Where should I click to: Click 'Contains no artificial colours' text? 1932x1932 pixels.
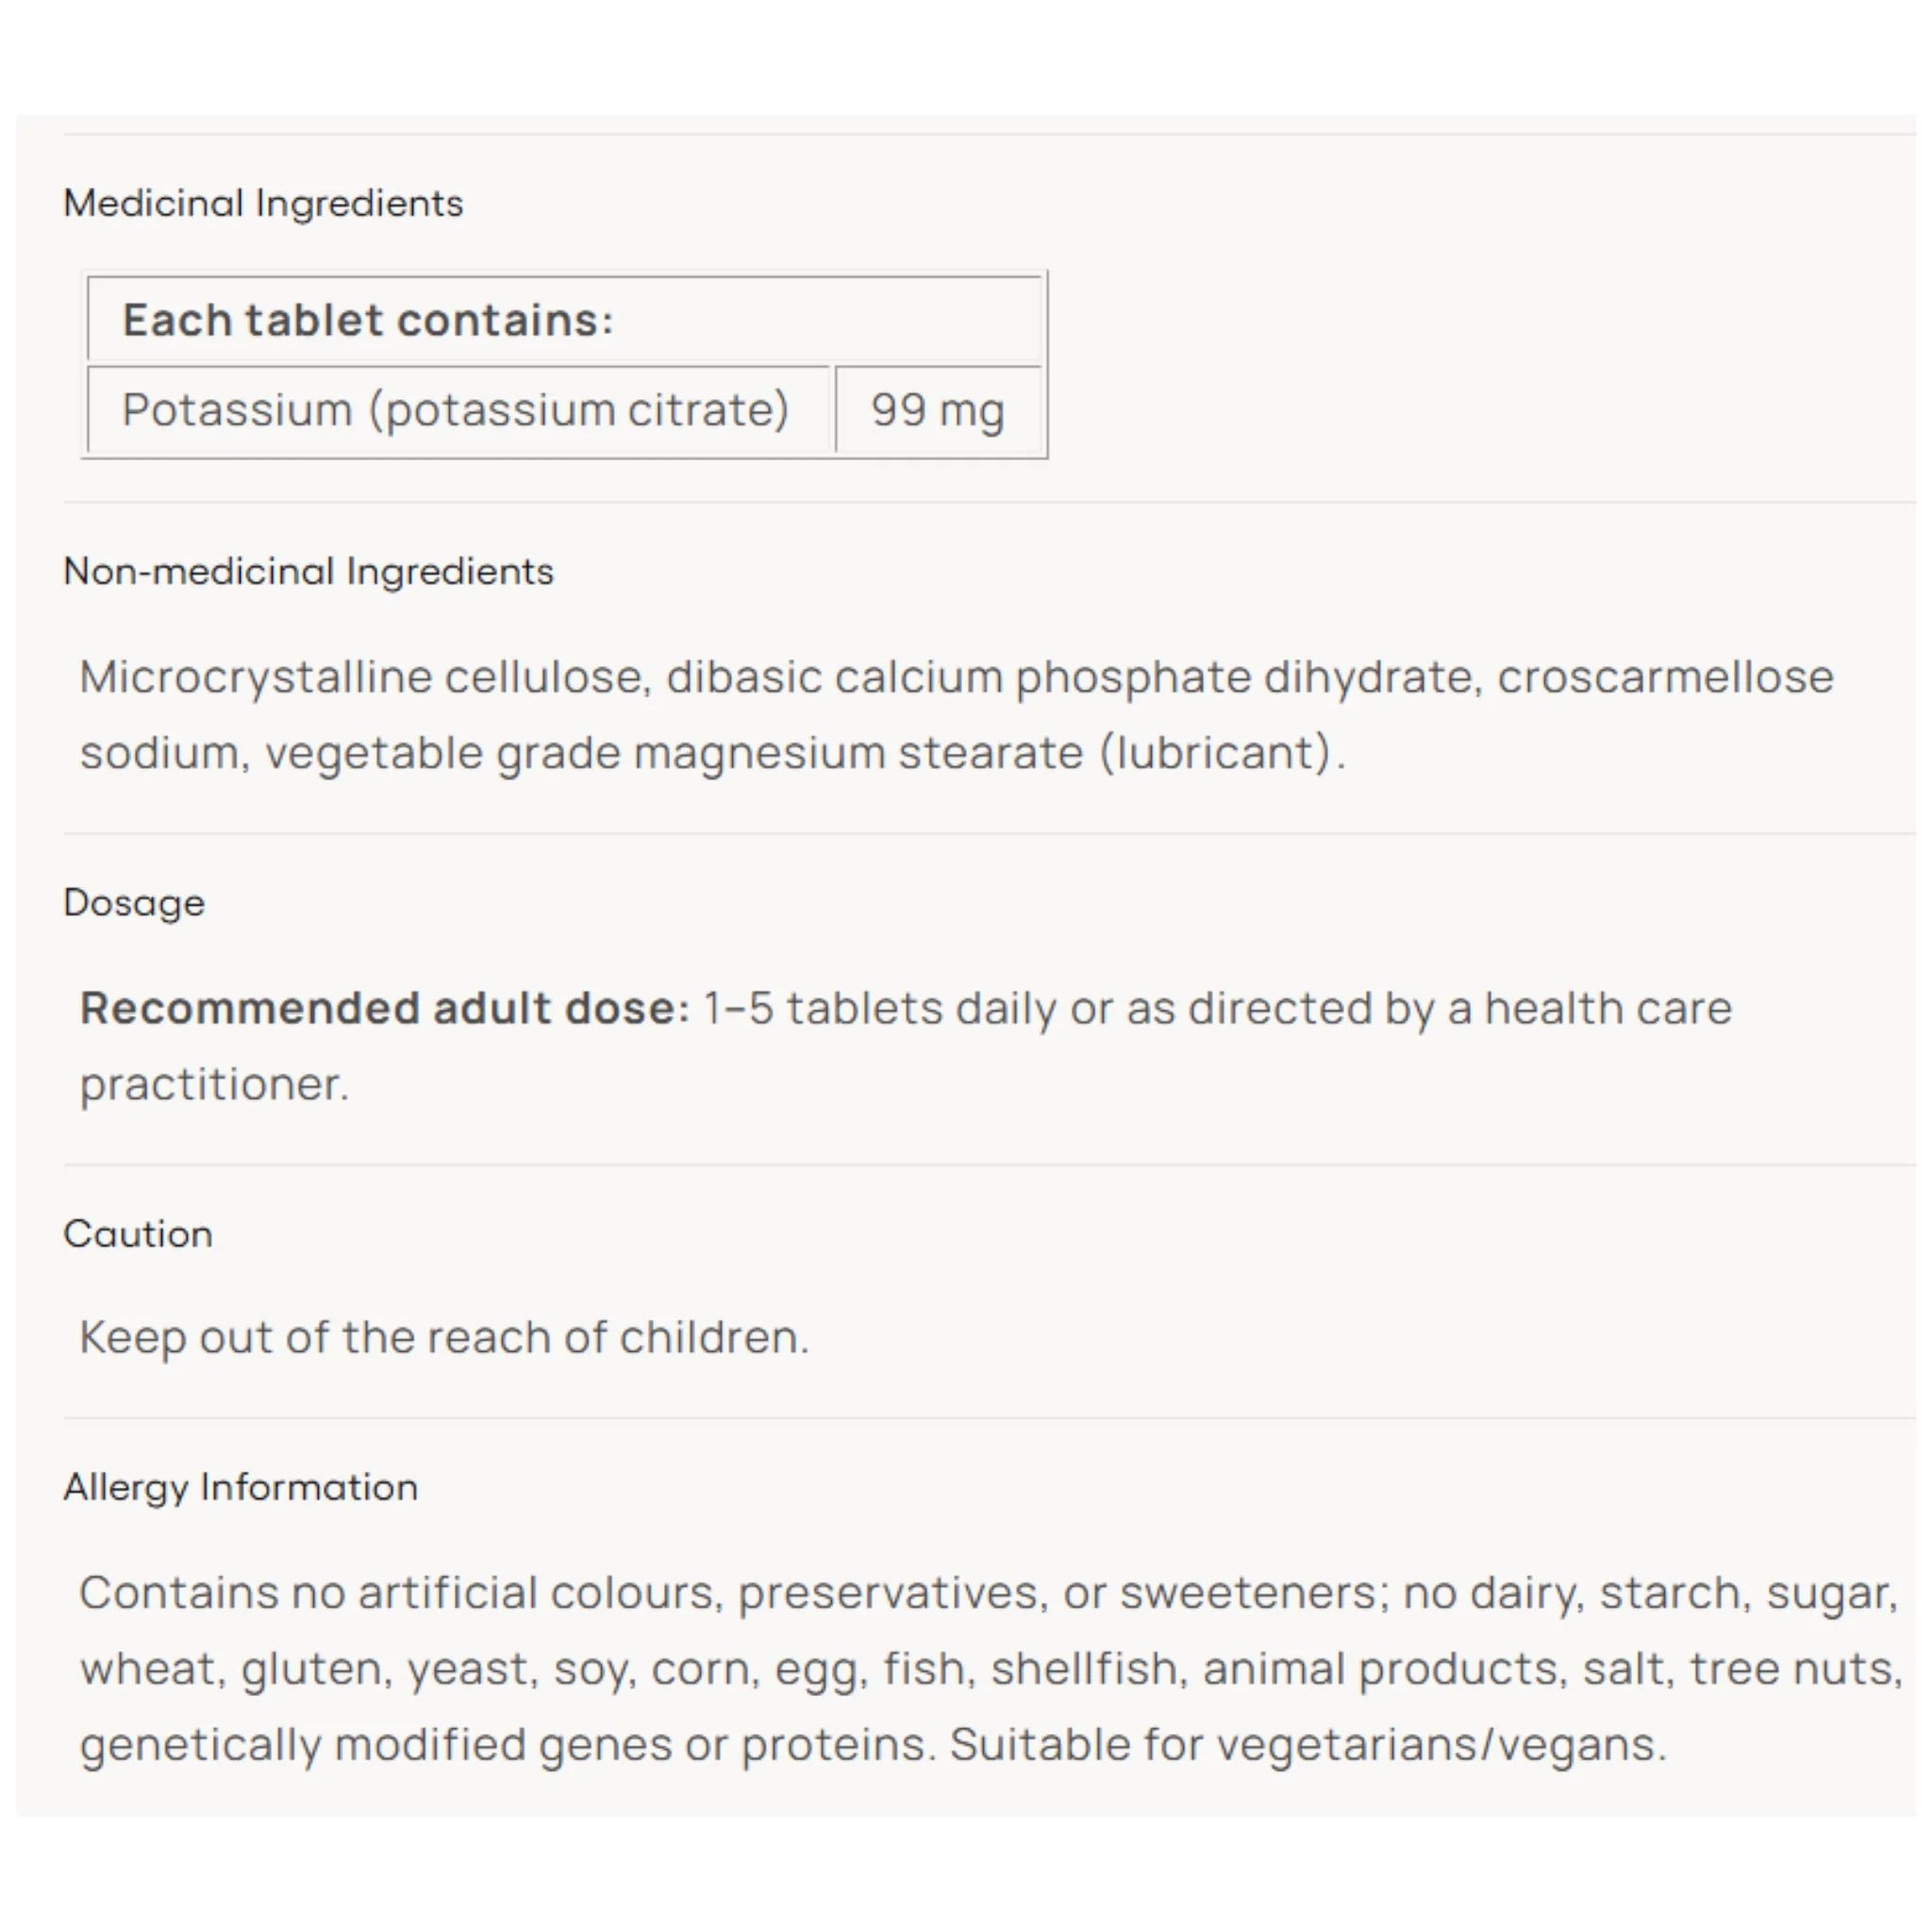click(x=401, y=1593)
